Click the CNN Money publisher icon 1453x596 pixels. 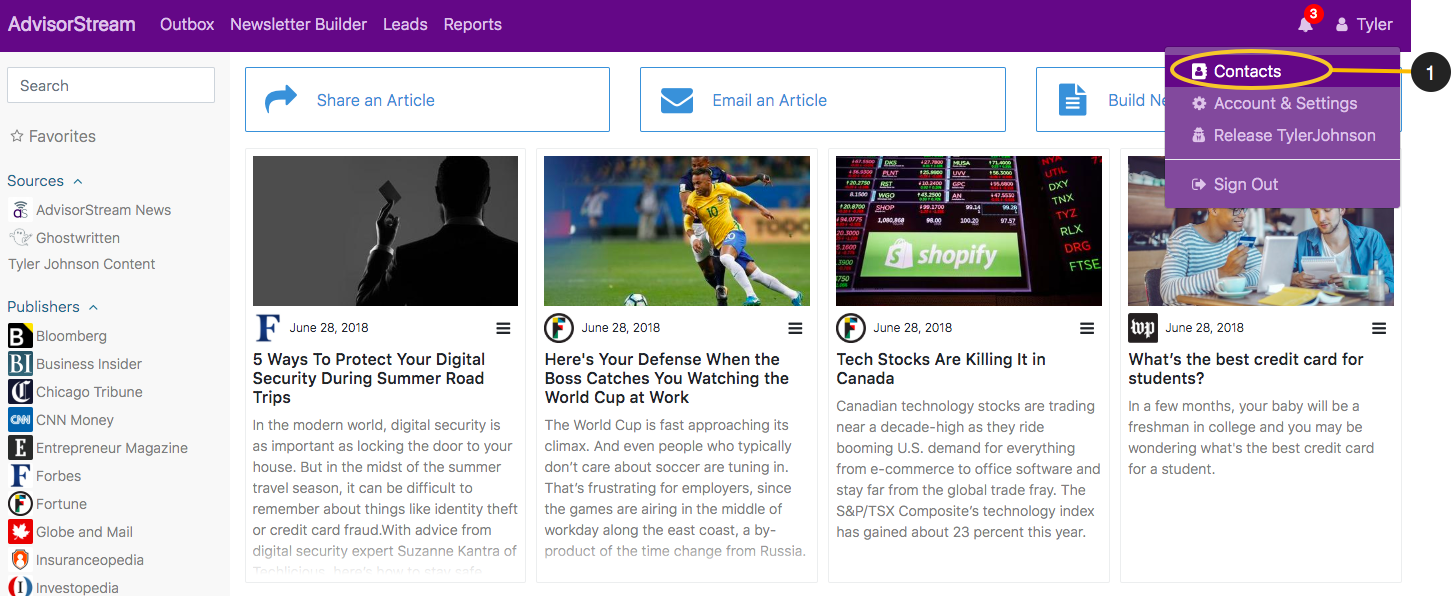[x=20, y=419]
